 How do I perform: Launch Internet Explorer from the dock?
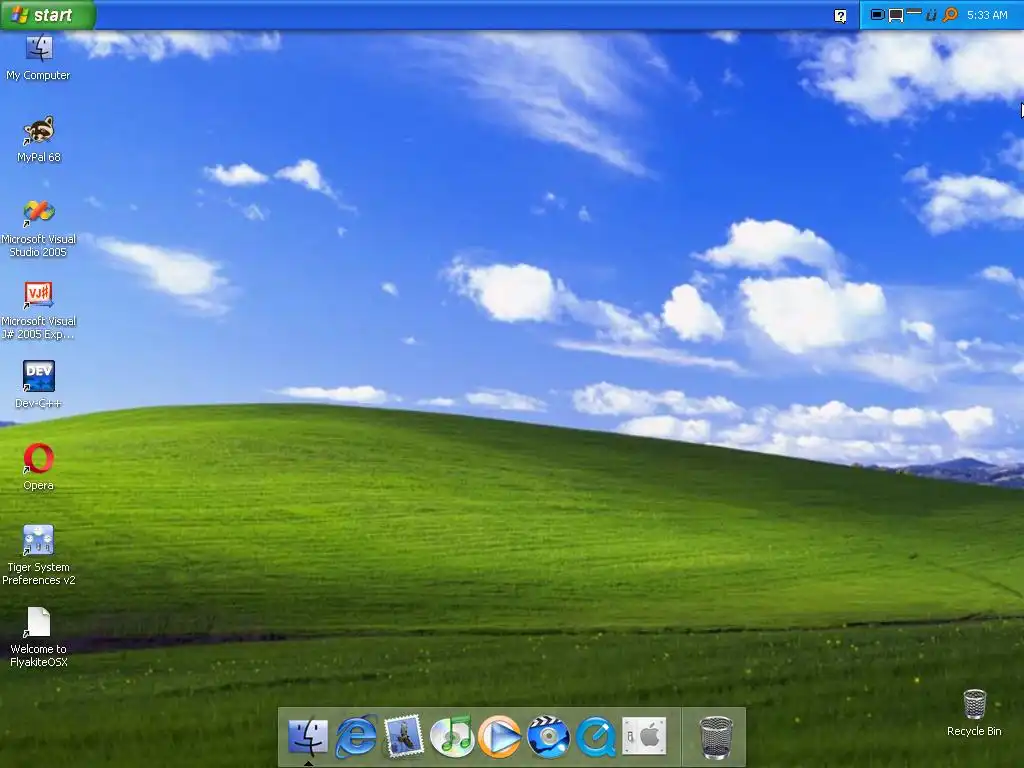pos(356,737)
